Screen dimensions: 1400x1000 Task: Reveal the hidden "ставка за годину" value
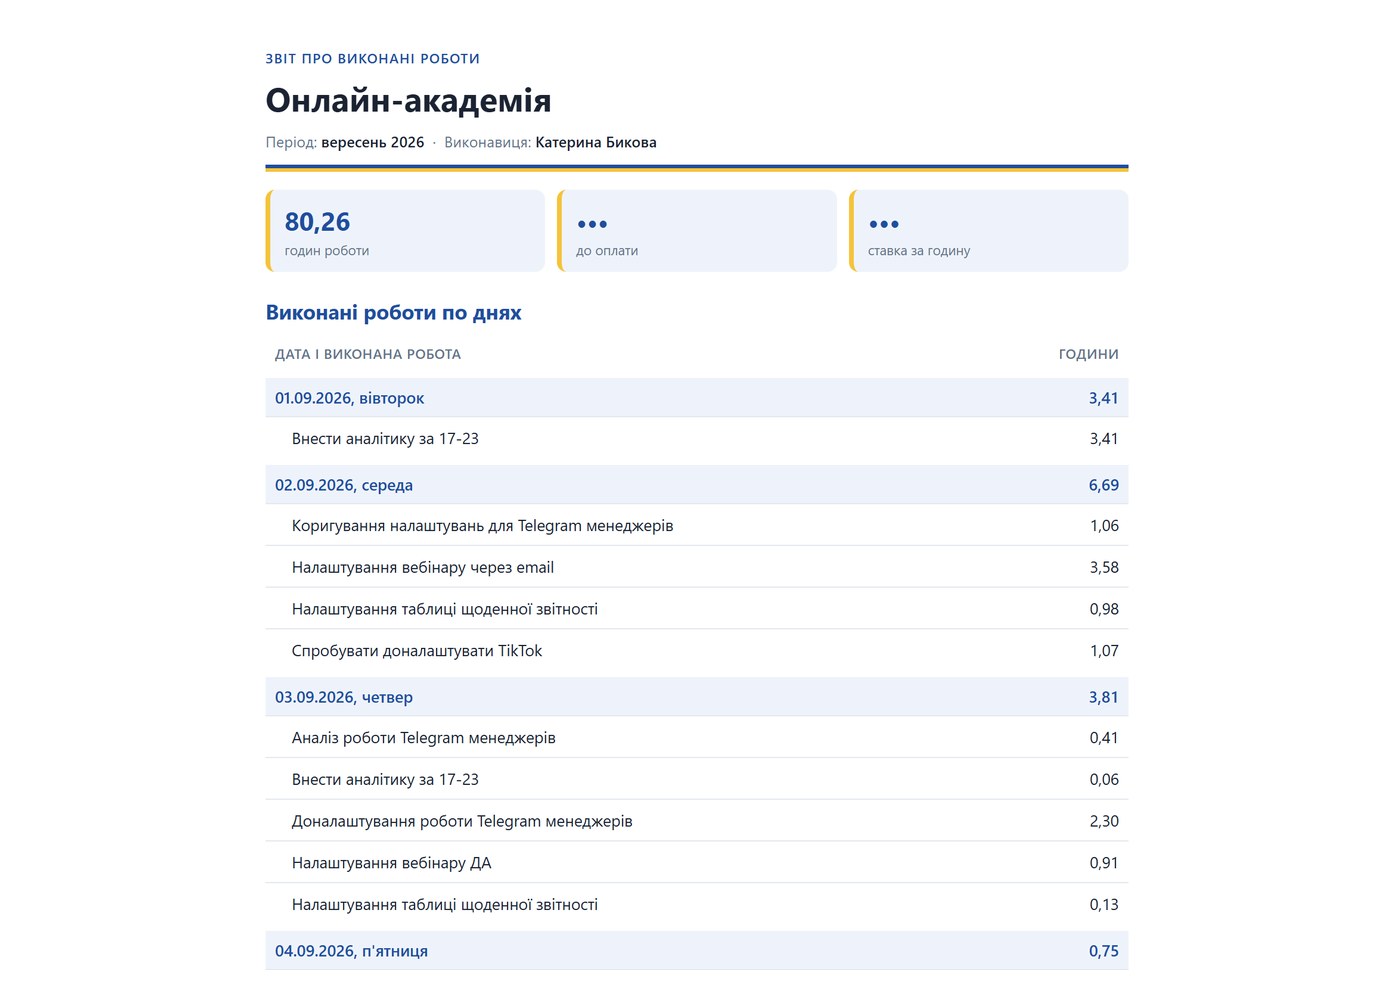pos(884,223)
